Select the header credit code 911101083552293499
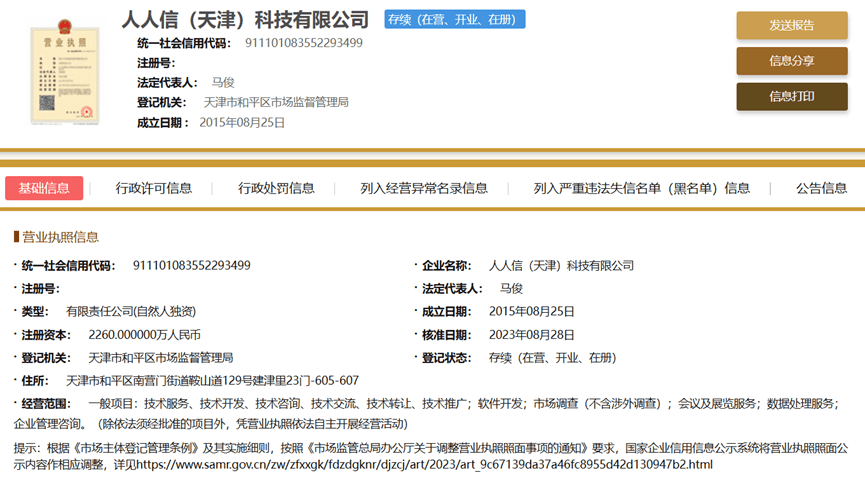The image size is (865, 487). 303,43
